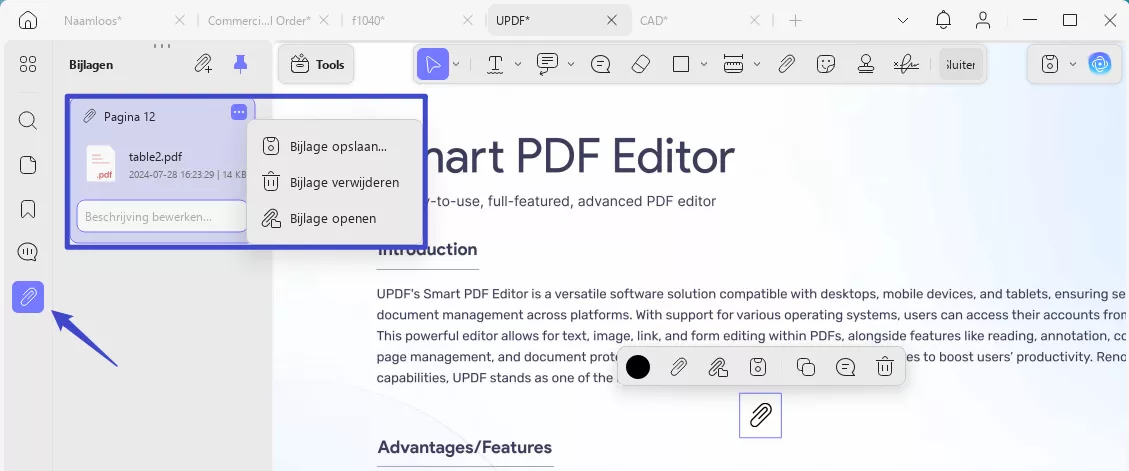Select the text underline markup tool
Viewport: 1129px width, 471px height.
click(x=495, y=64)
